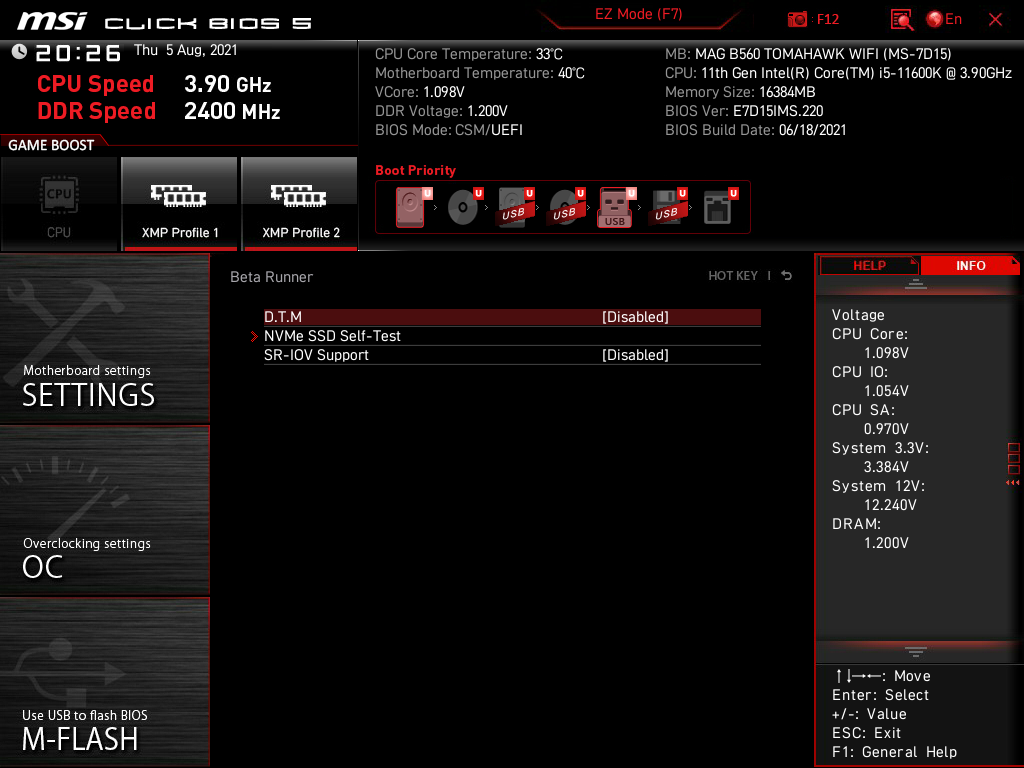Click the CPU Speed 3.90 GHz value
Viewport: 1024px width, 768px height.
(x=227, y=84)
